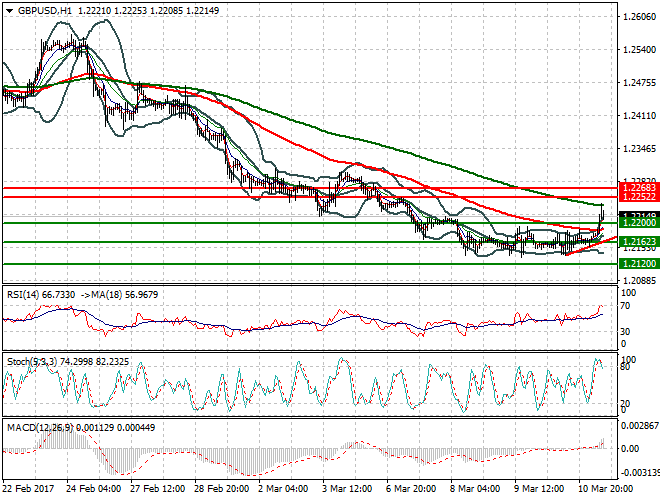660x500 pixels.
Task: Click the ->MA(18) 56.9679 label
Action: [x=120, y=295]
